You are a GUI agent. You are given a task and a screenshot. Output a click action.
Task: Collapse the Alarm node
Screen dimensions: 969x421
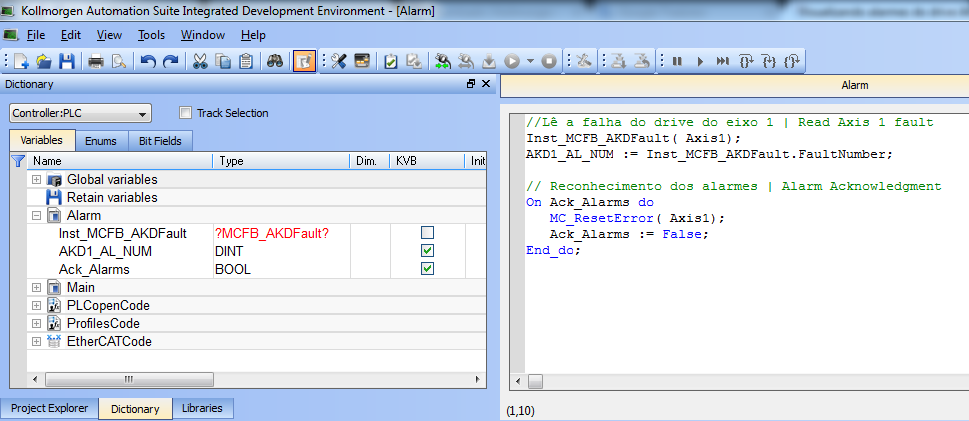tap(36, 216)
